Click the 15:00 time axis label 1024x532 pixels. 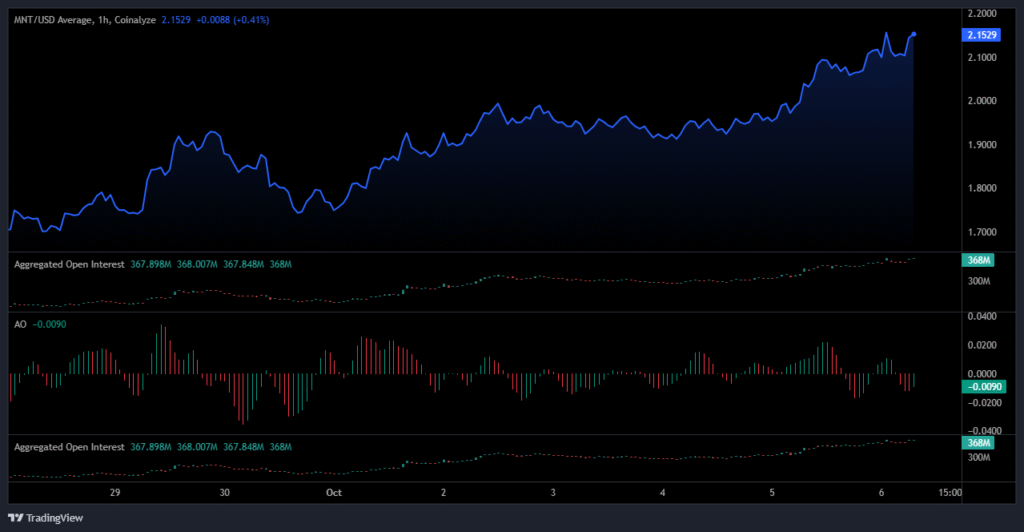[950, 493]
